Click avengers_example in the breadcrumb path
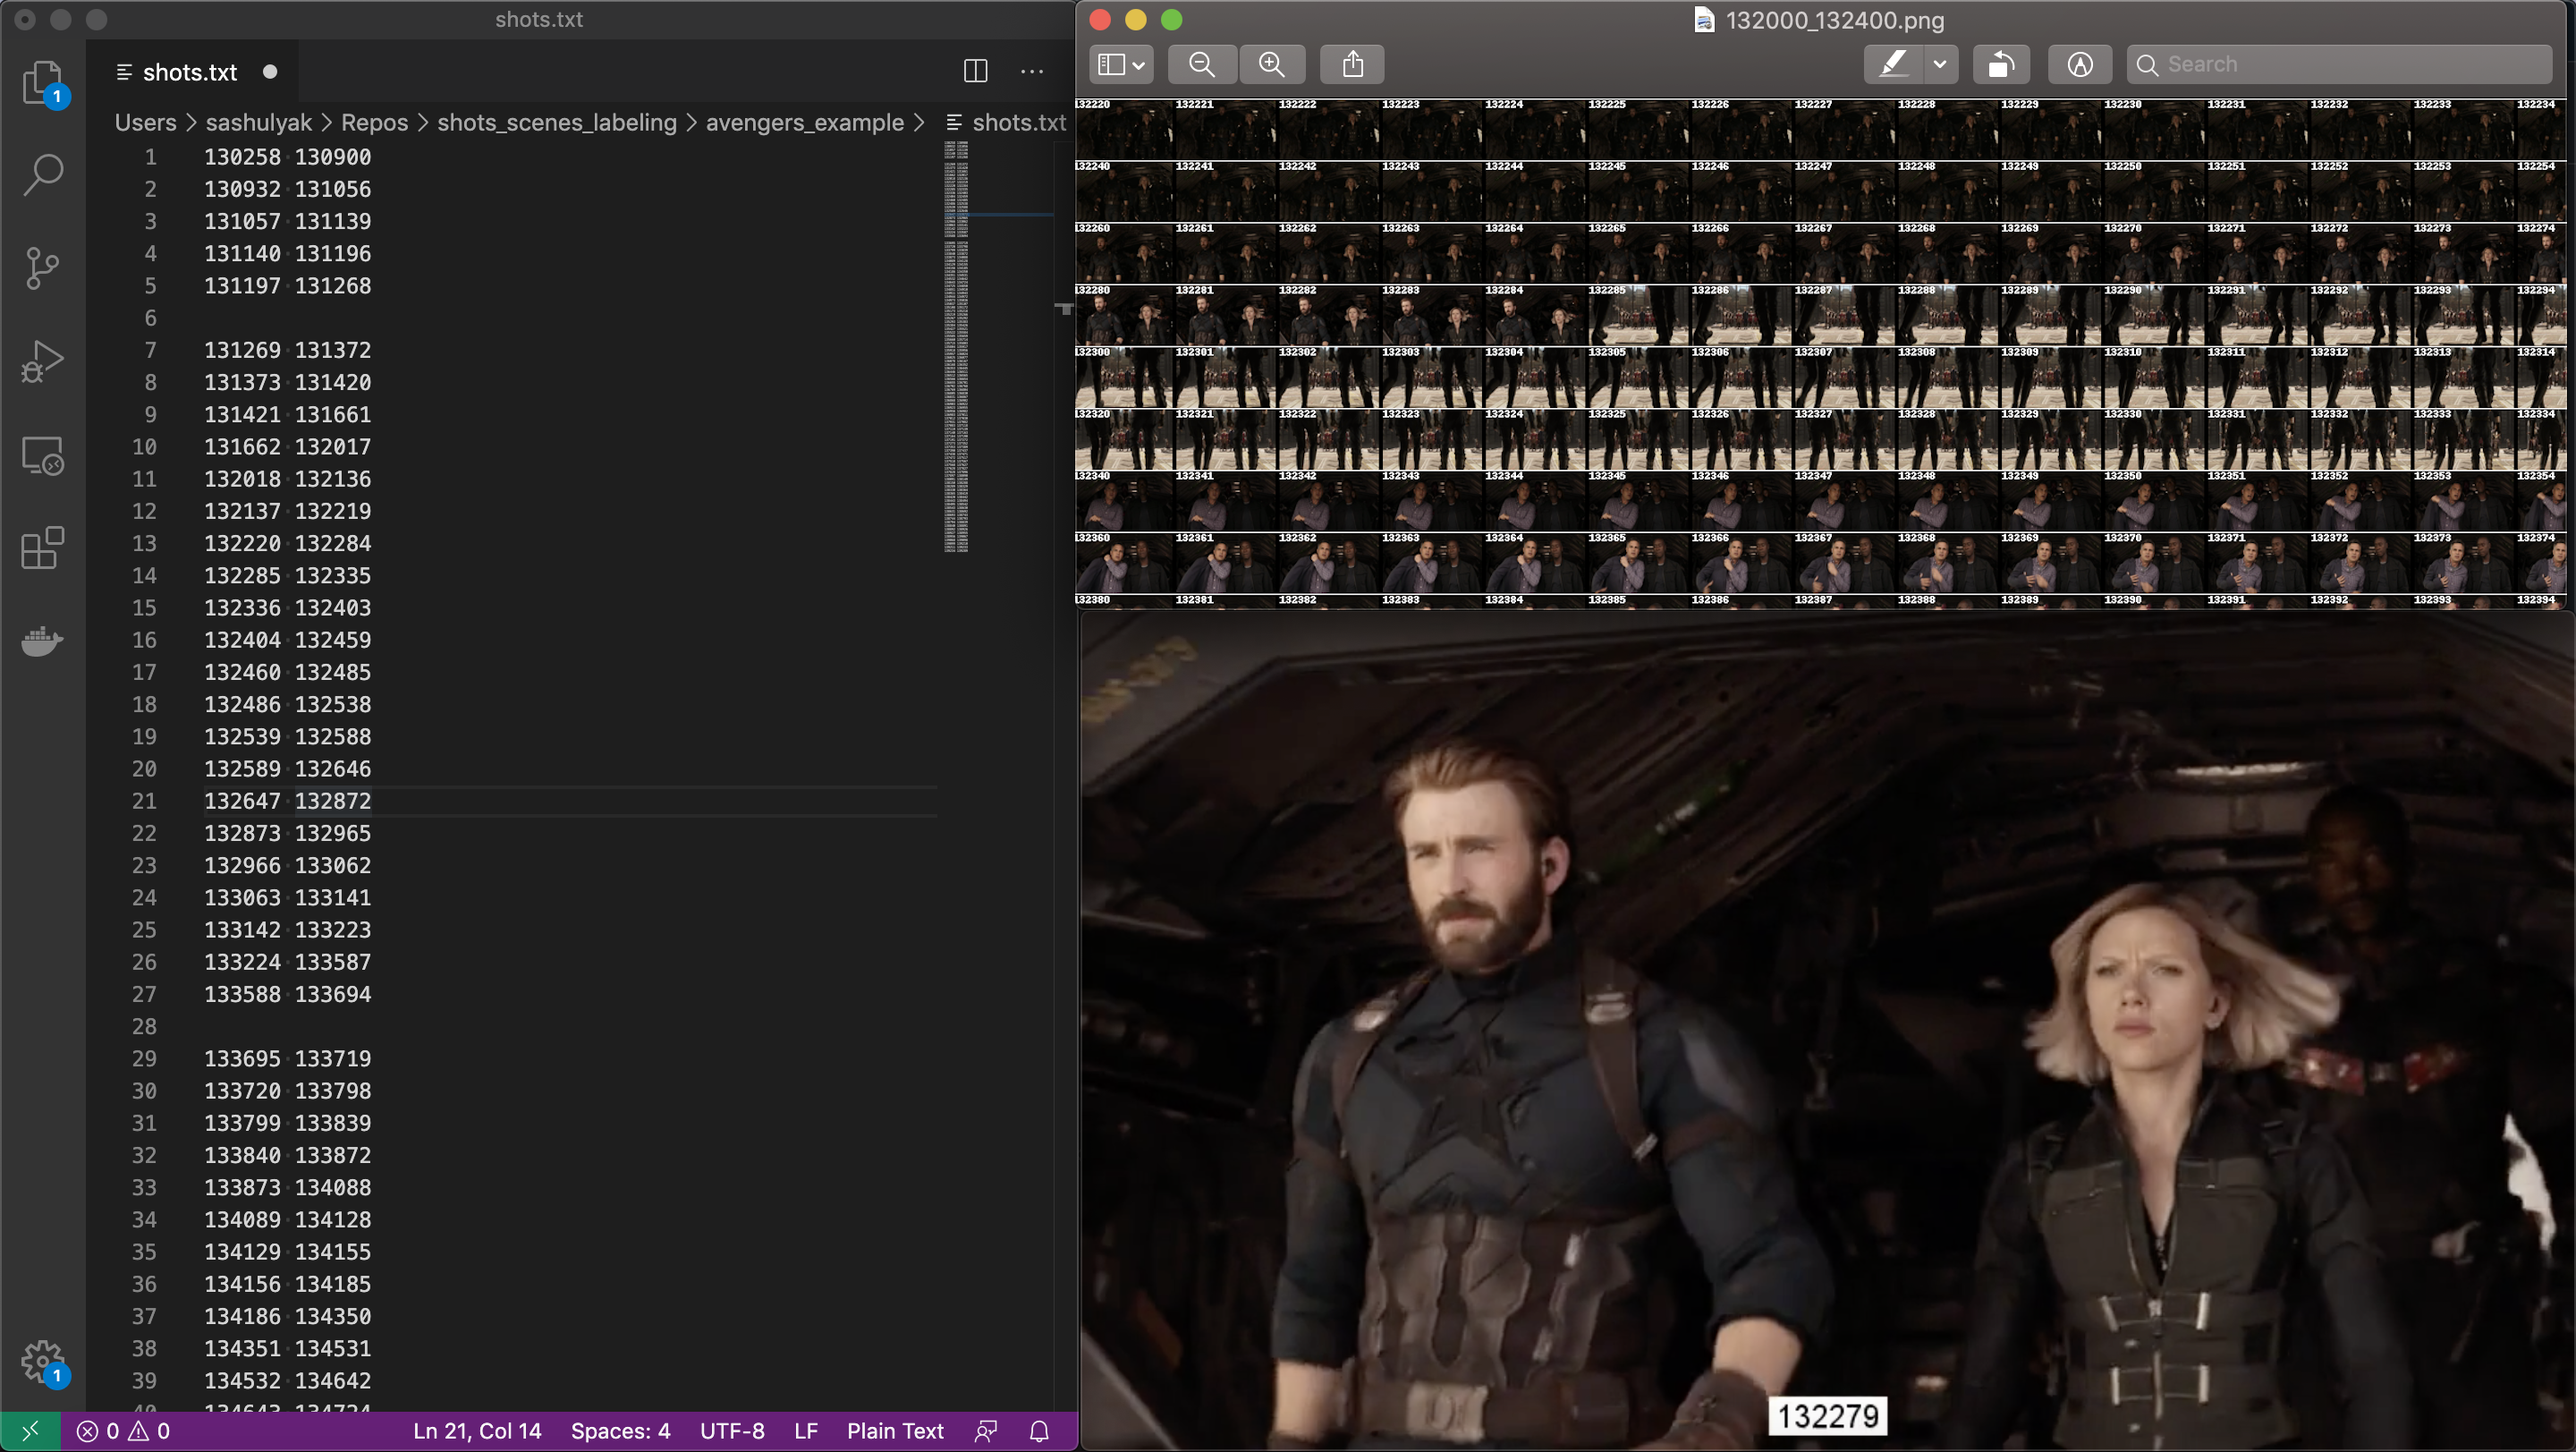The image size is (2576, 1452). pos(804,122)
